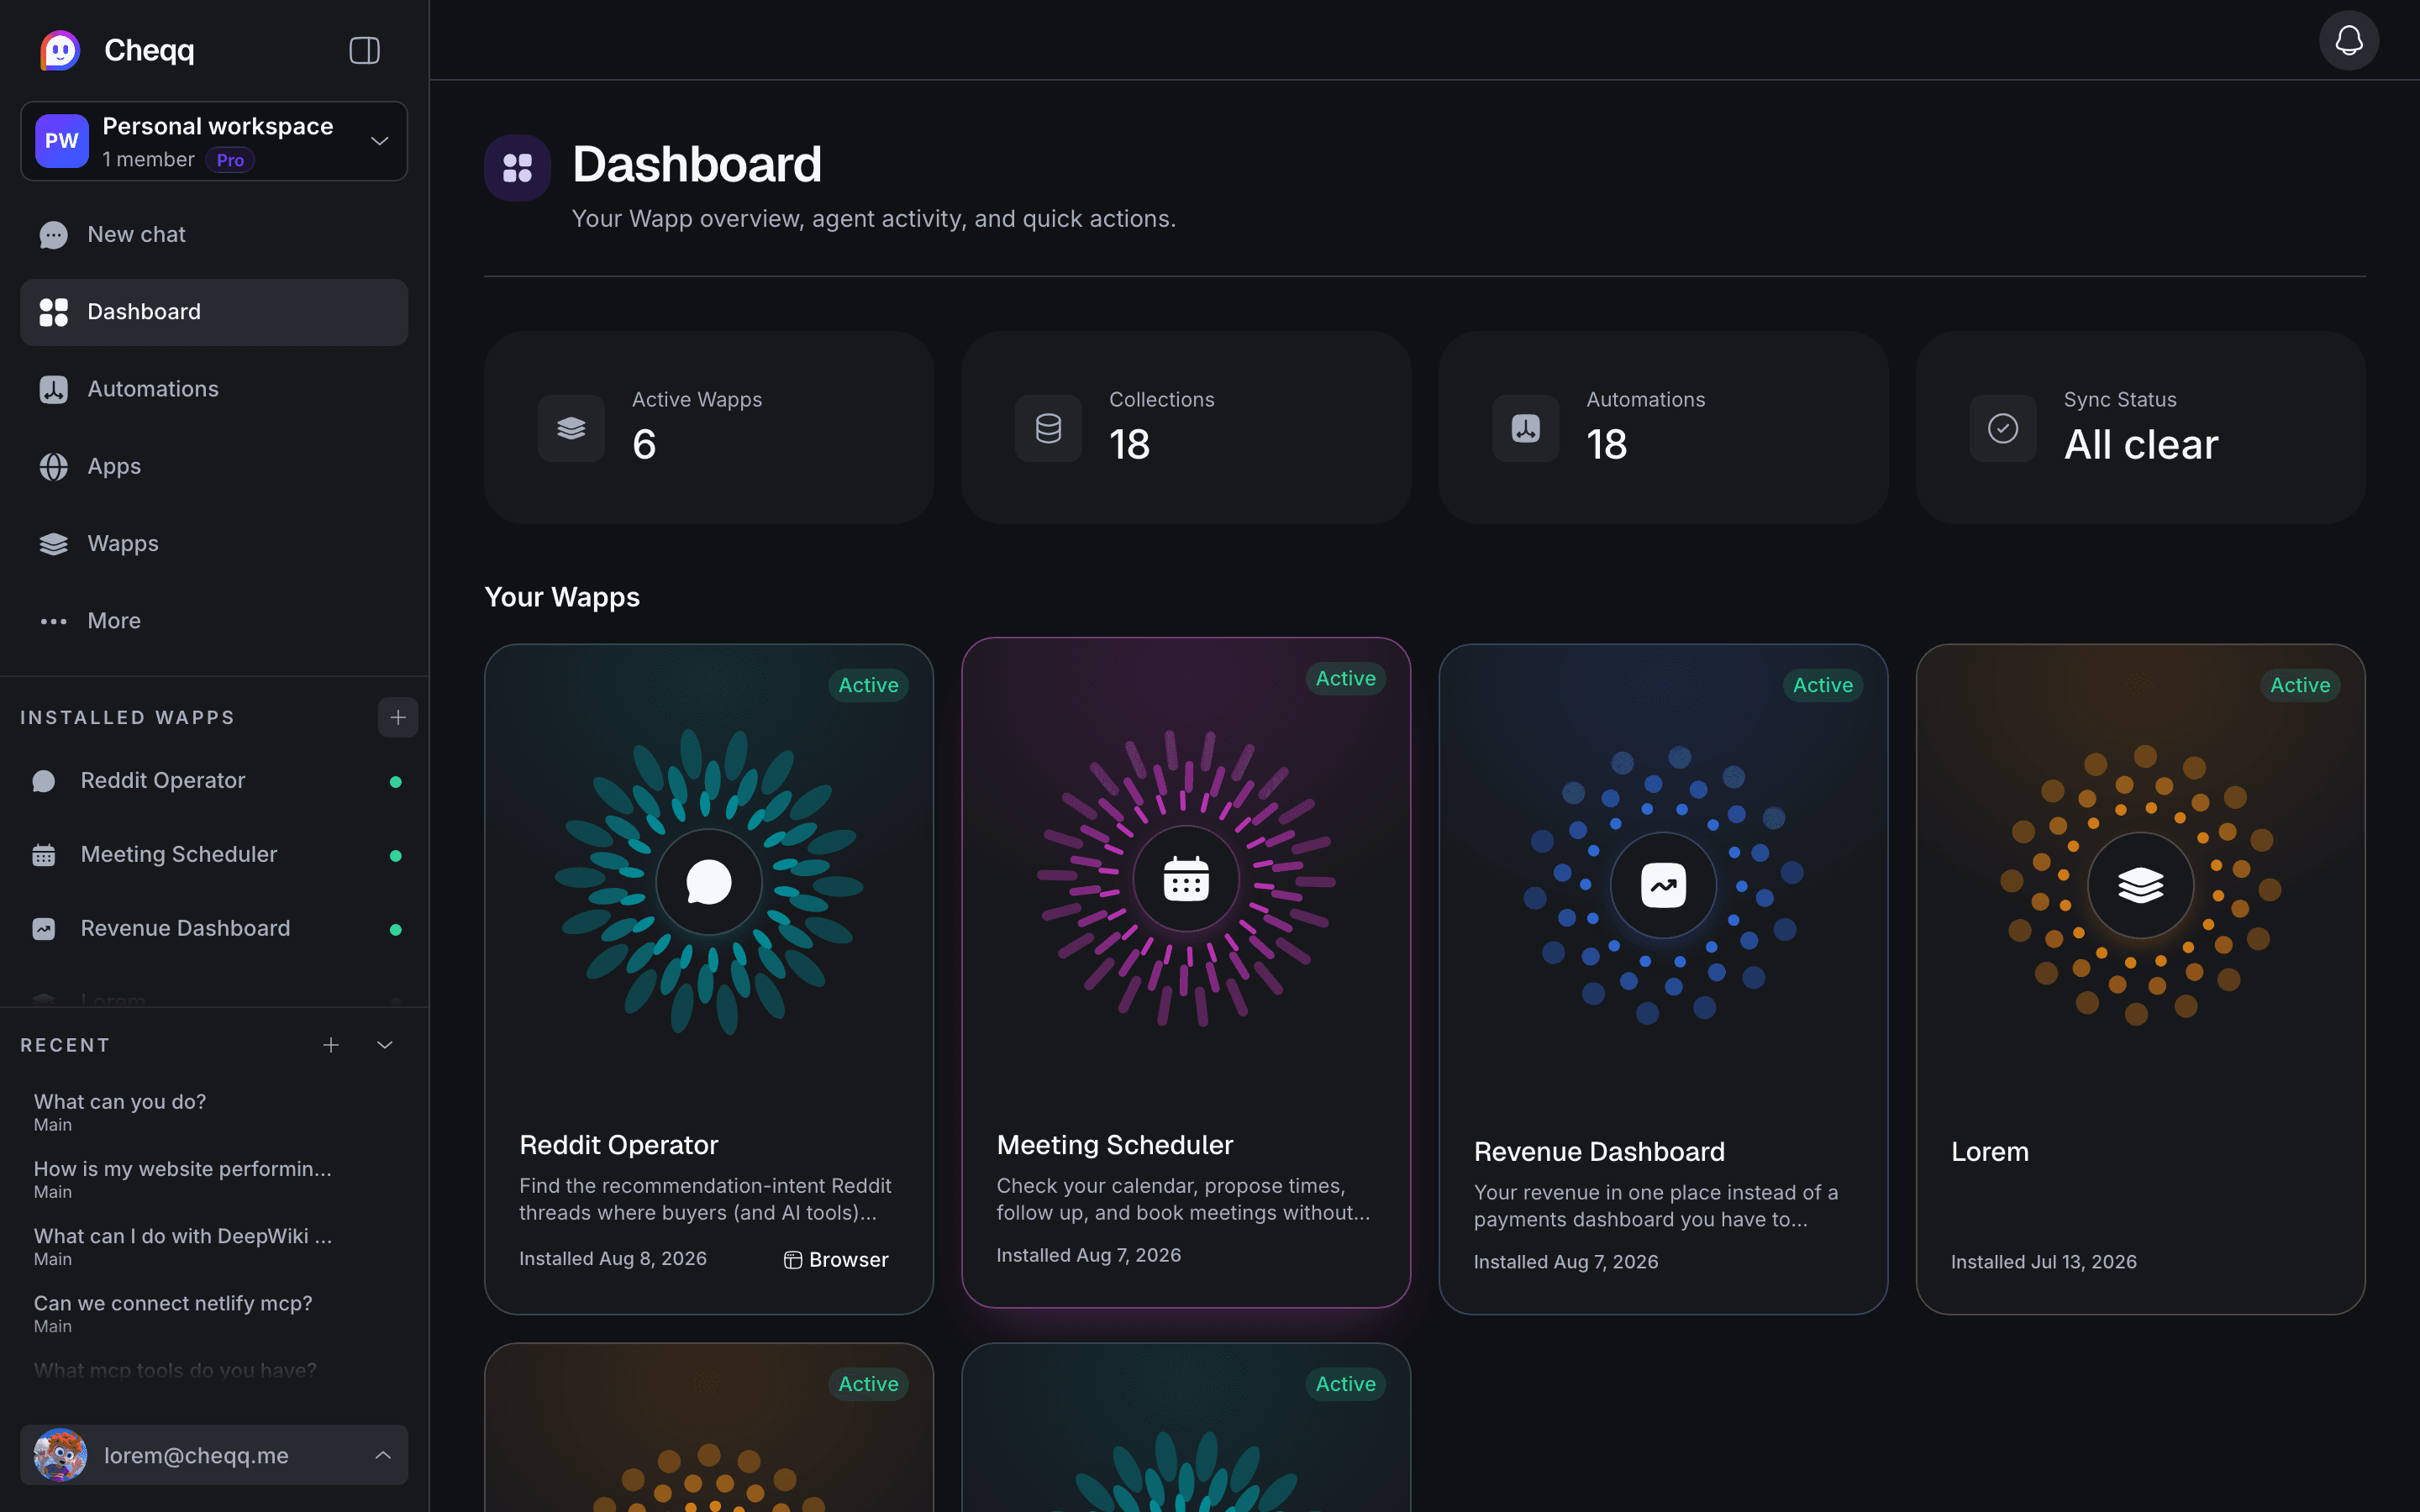Screen dimensions: 2420x1512
Task: Go to Automations in sidebar
Action: 214,389
